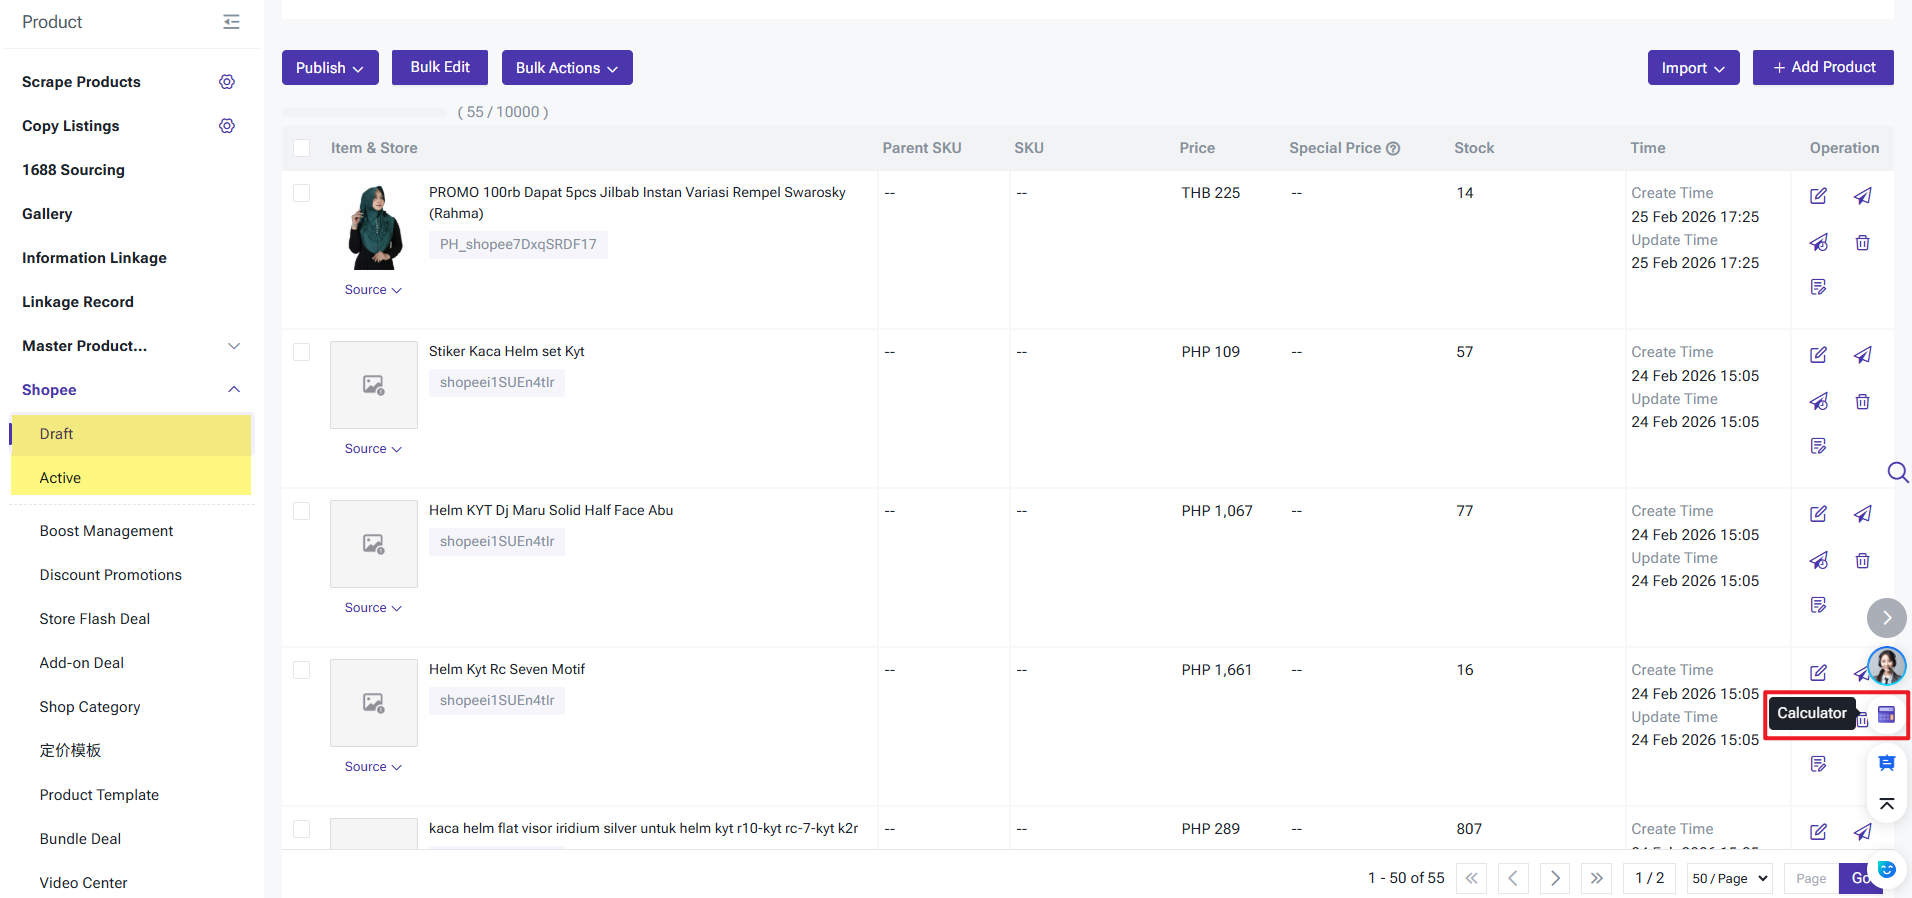
Task: Check the Helm Kyt Rc Seven Motif row
Action: (301, 670)
